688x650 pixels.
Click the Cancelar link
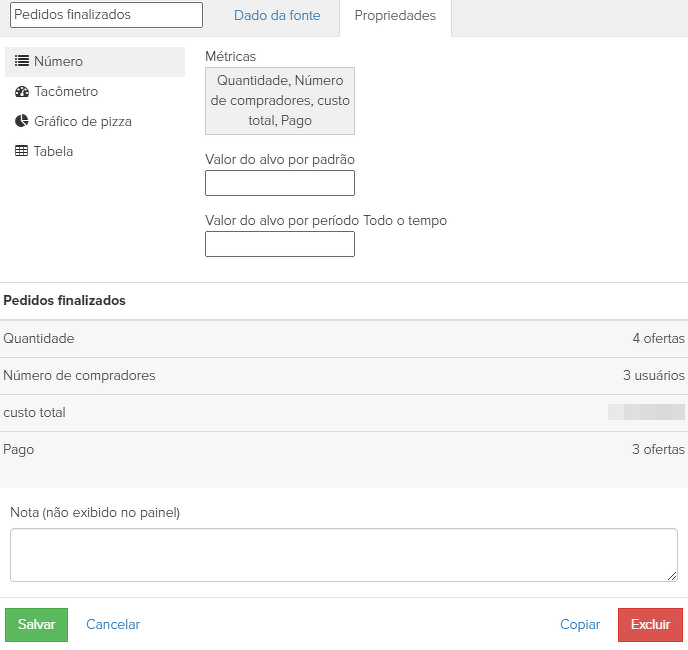[113, 625]
